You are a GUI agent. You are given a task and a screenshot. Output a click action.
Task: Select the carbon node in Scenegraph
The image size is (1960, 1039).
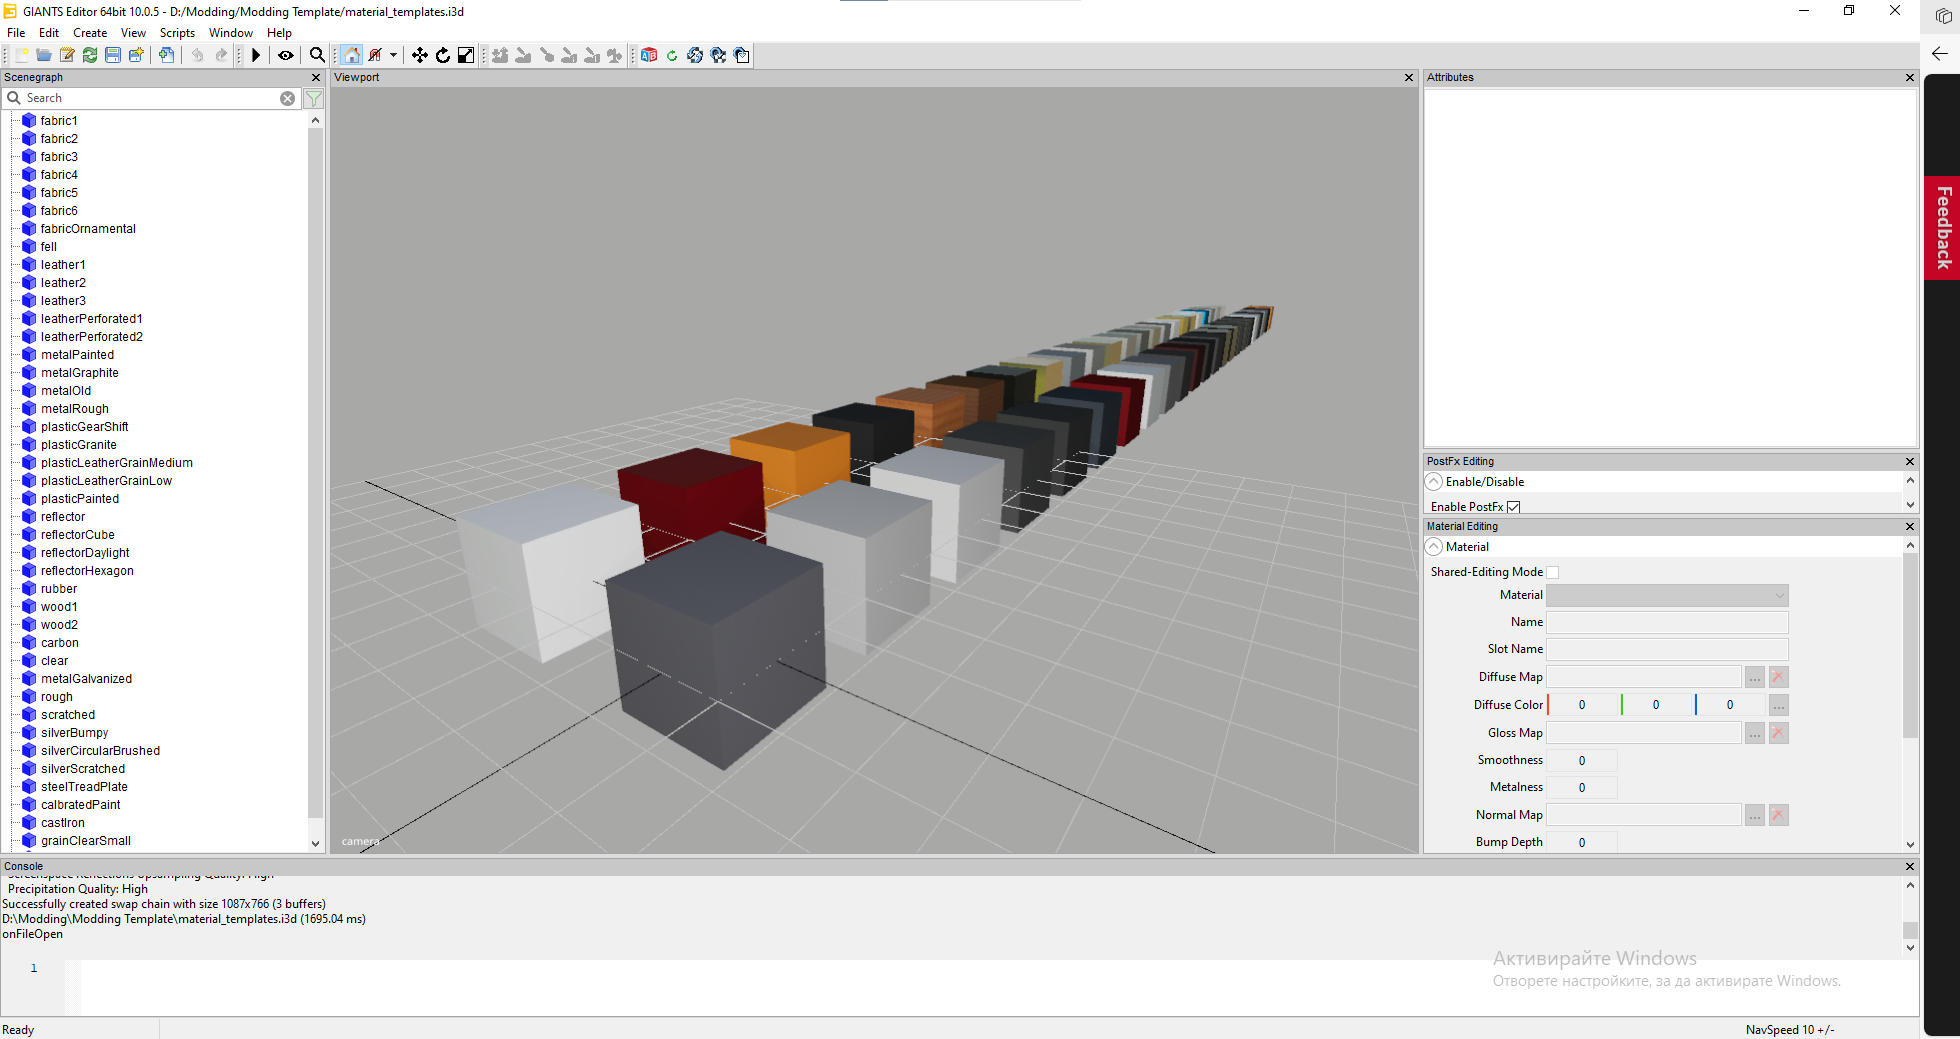[x=59, y=643]
